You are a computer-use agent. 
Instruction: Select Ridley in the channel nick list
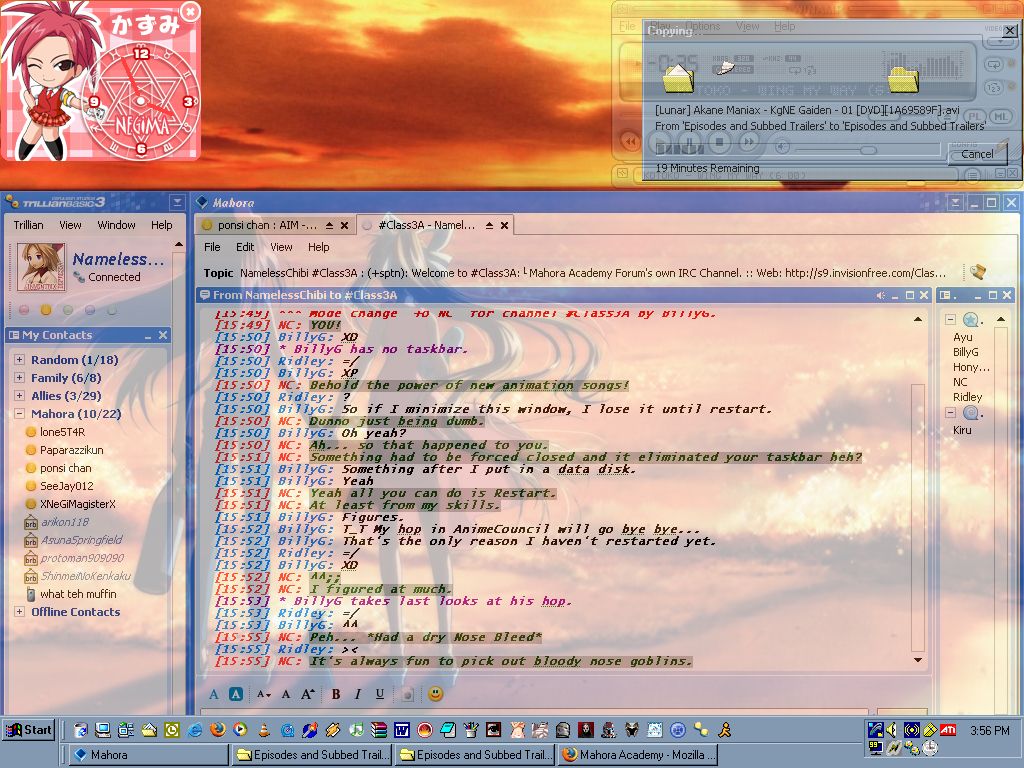[x=967, y=397]
